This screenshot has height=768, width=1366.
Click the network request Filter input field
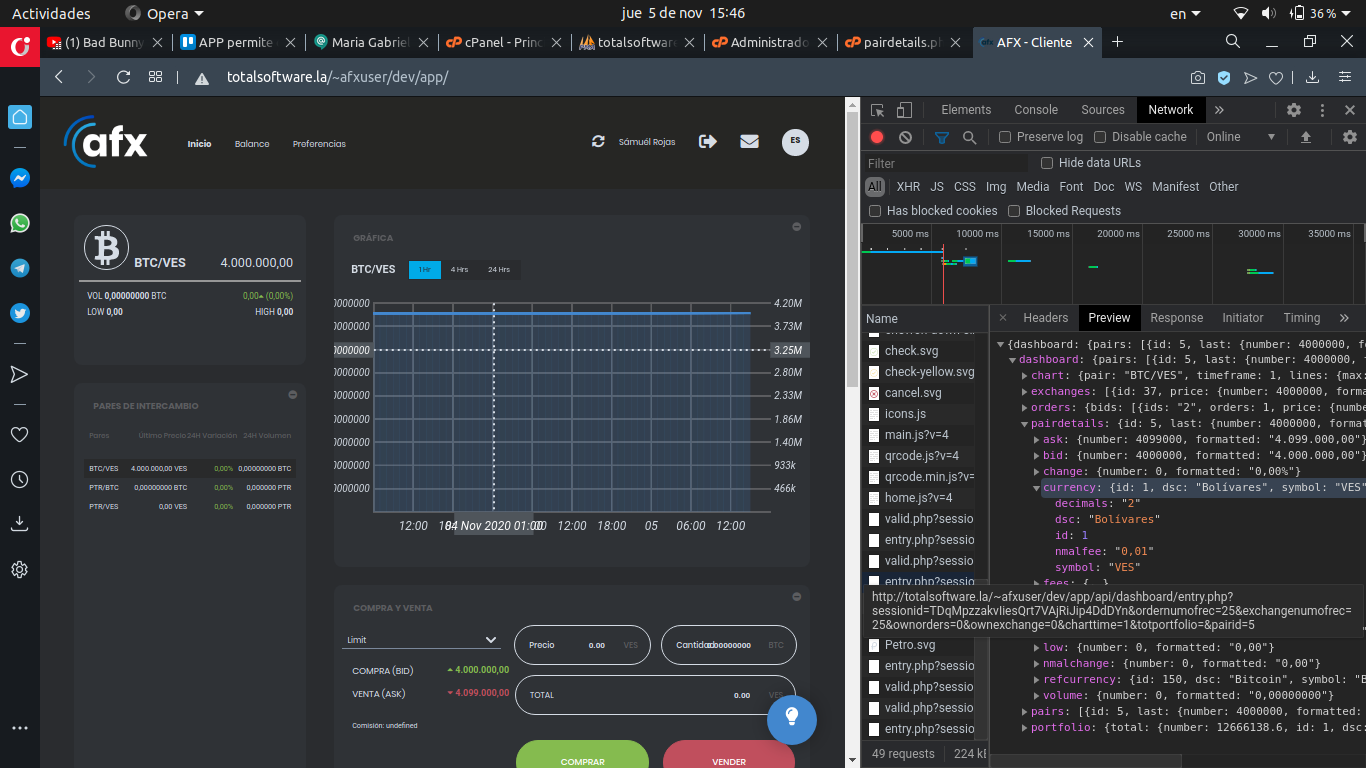click(946, 163)
